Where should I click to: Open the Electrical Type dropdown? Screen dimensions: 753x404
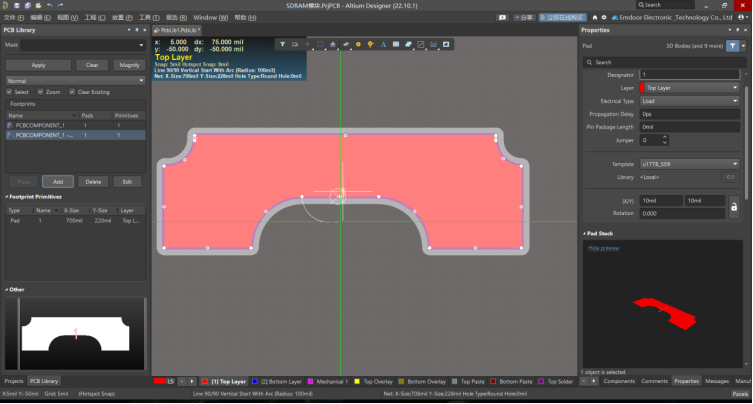click(689, 101)
